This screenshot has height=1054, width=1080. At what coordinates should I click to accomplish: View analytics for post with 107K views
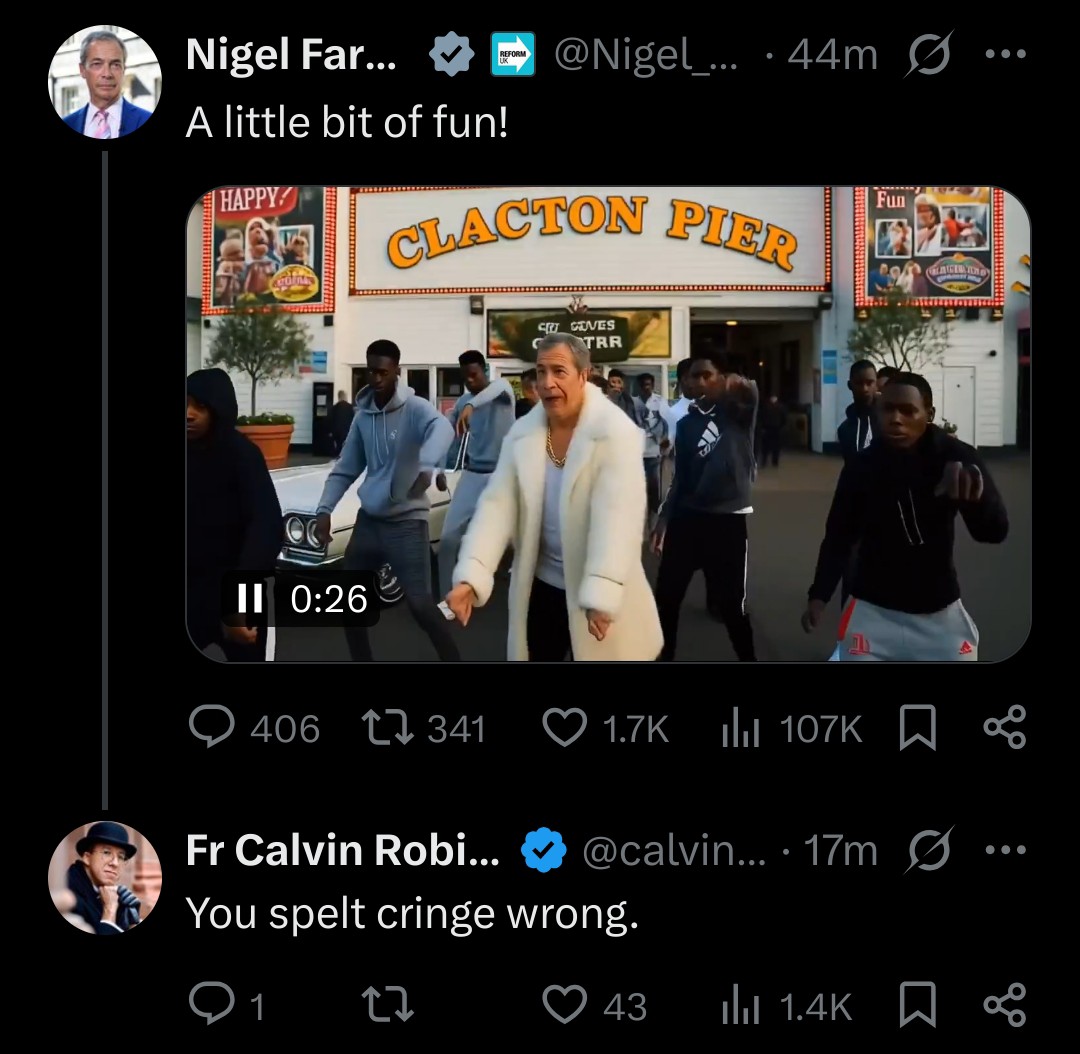740,729
